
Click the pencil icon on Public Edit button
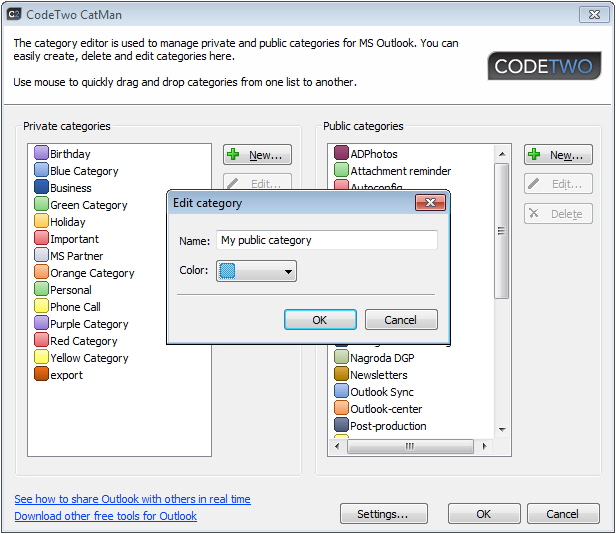tap(534, 184)
